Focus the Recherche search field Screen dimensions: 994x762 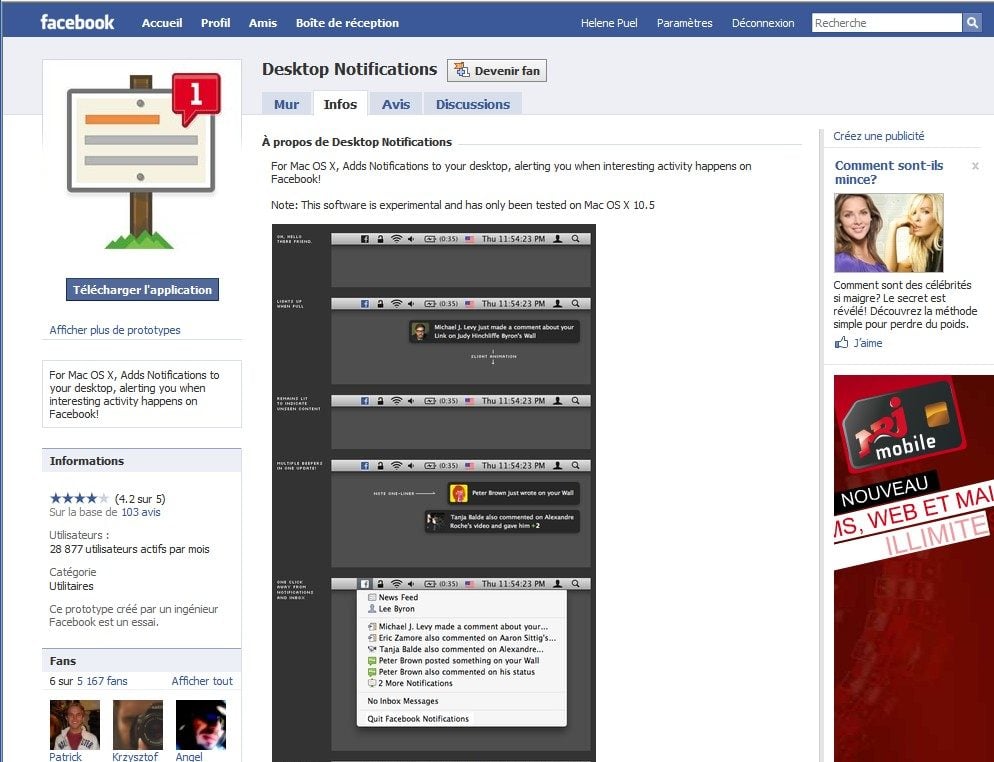(x=886, y=23)
